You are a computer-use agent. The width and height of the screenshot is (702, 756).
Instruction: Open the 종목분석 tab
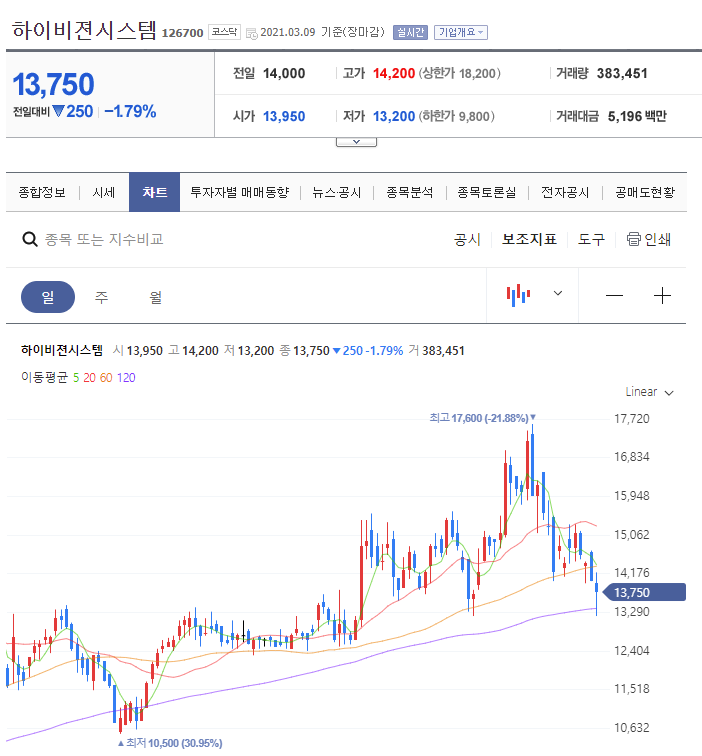tap(410, 192)
